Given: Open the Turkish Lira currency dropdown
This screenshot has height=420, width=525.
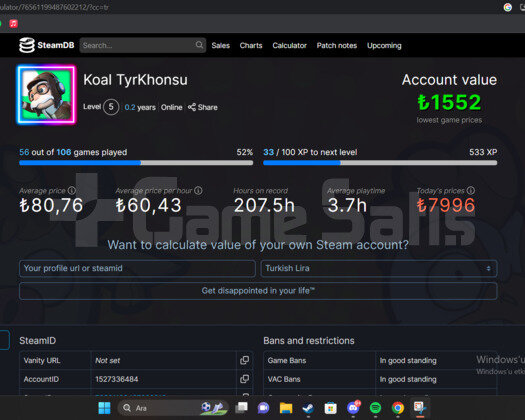Looking at the screenshot, I should (x=379, y=268).
